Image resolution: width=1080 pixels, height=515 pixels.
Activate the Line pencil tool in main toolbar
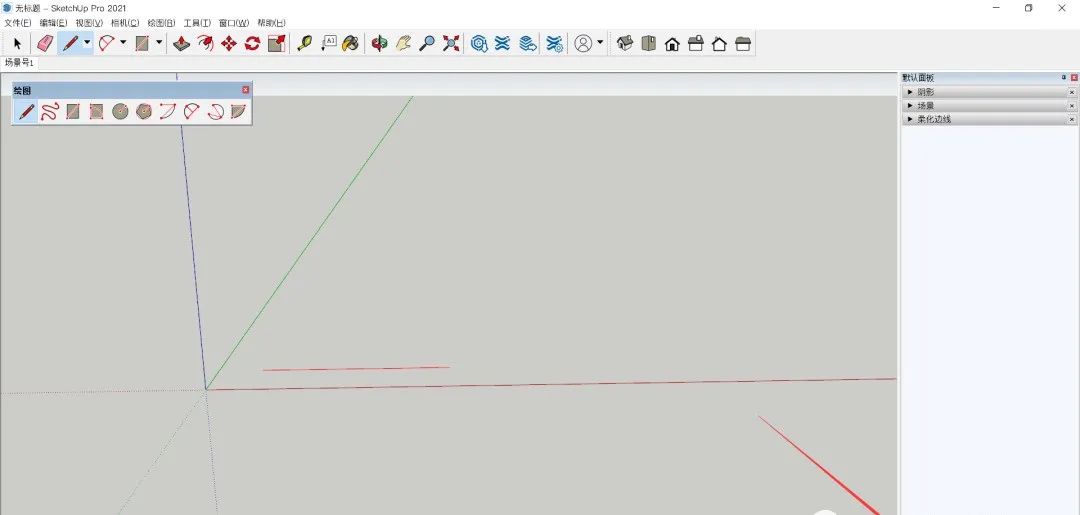(70, 44)
